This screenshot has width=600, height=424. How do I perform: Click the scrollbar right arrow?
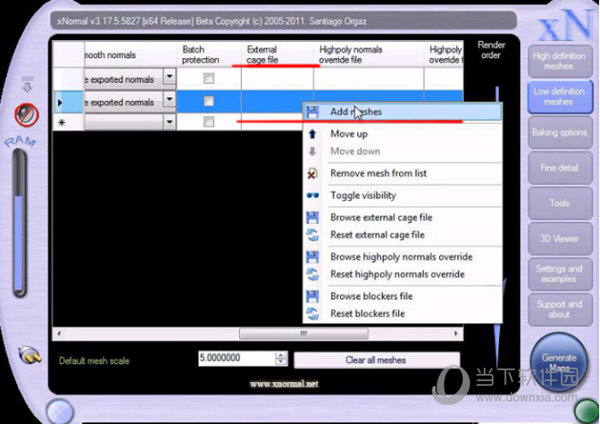[456, 333]
